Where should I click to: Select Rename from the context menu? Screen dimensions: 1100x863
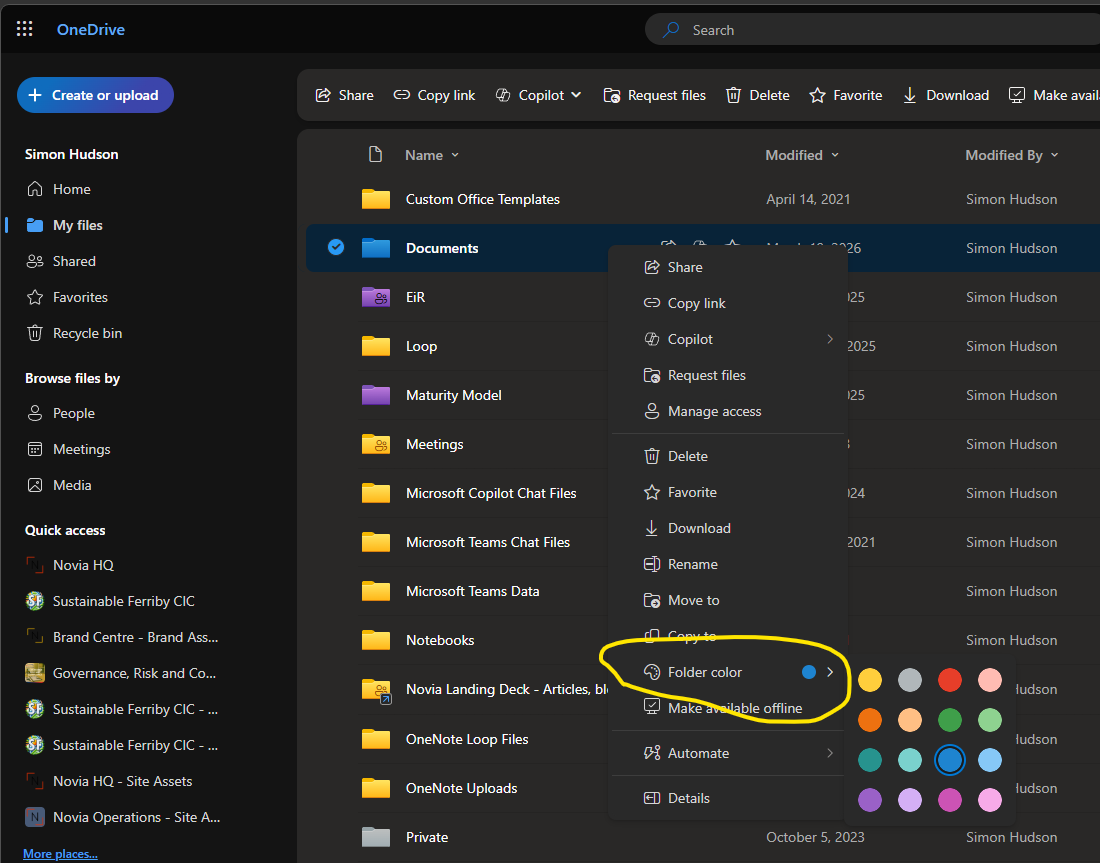[x=692, y=564]
